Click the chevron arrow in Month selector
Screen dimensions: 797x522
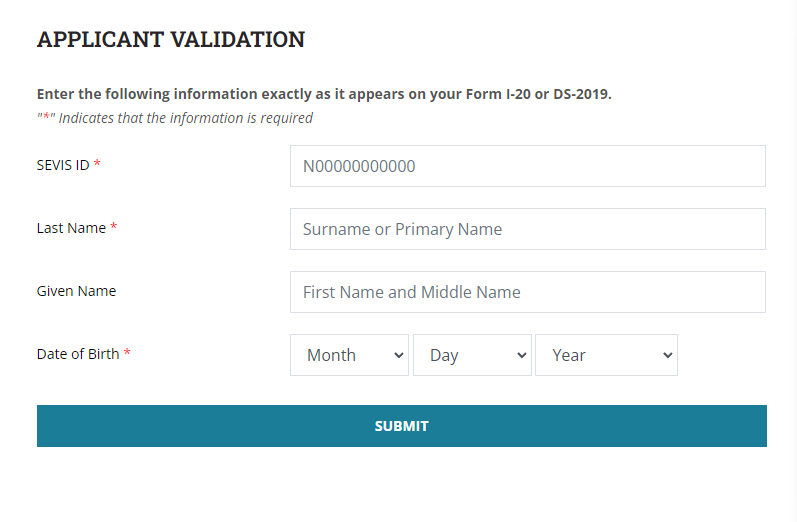coord(399,355)
